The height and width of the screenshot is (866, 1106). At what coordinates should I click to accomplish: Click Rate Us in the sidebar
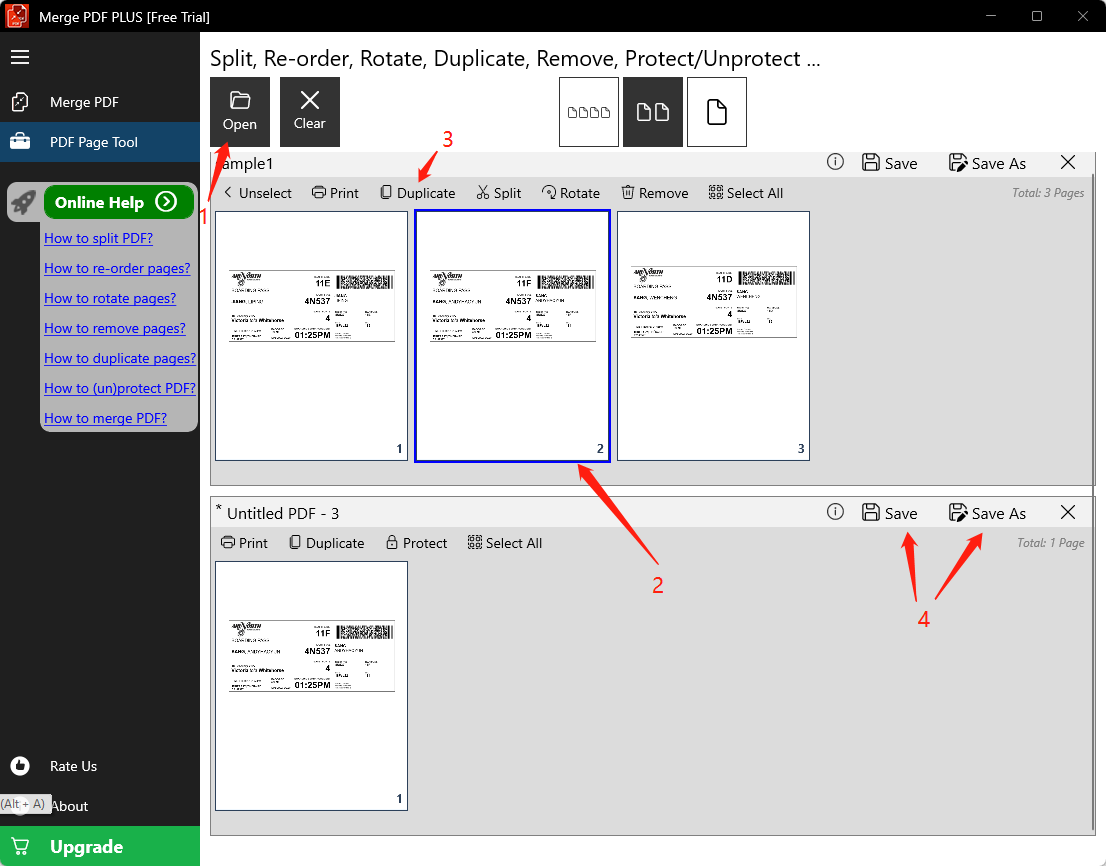click(x=99, y=766)
